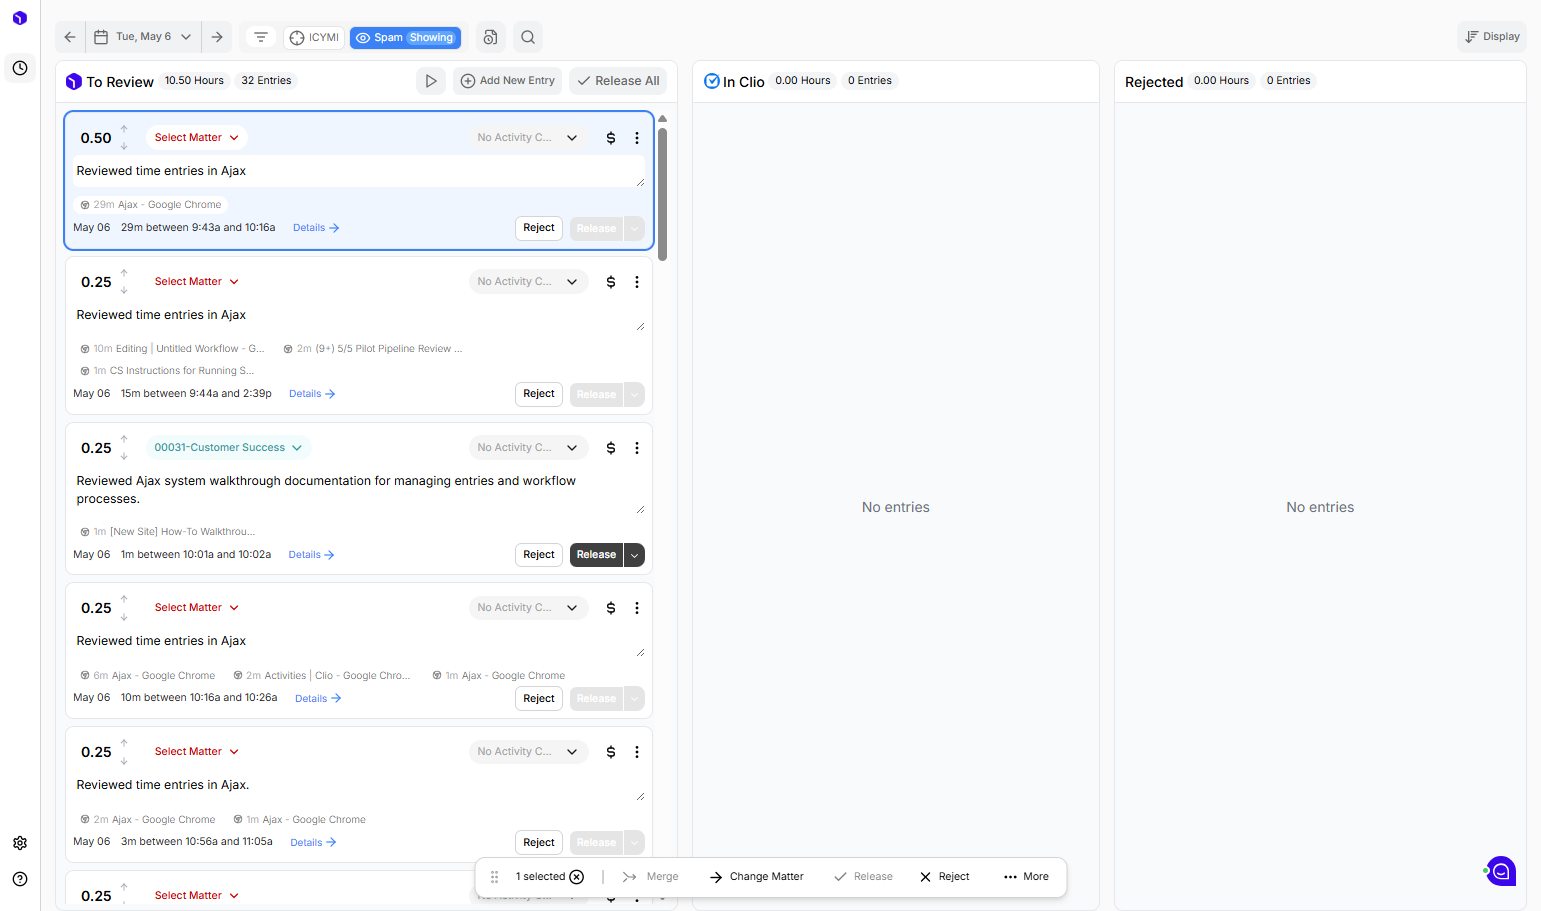This screenshot has width=1541, height=911.
Task: Release the Customer Success entry
Action: point(596,555)
